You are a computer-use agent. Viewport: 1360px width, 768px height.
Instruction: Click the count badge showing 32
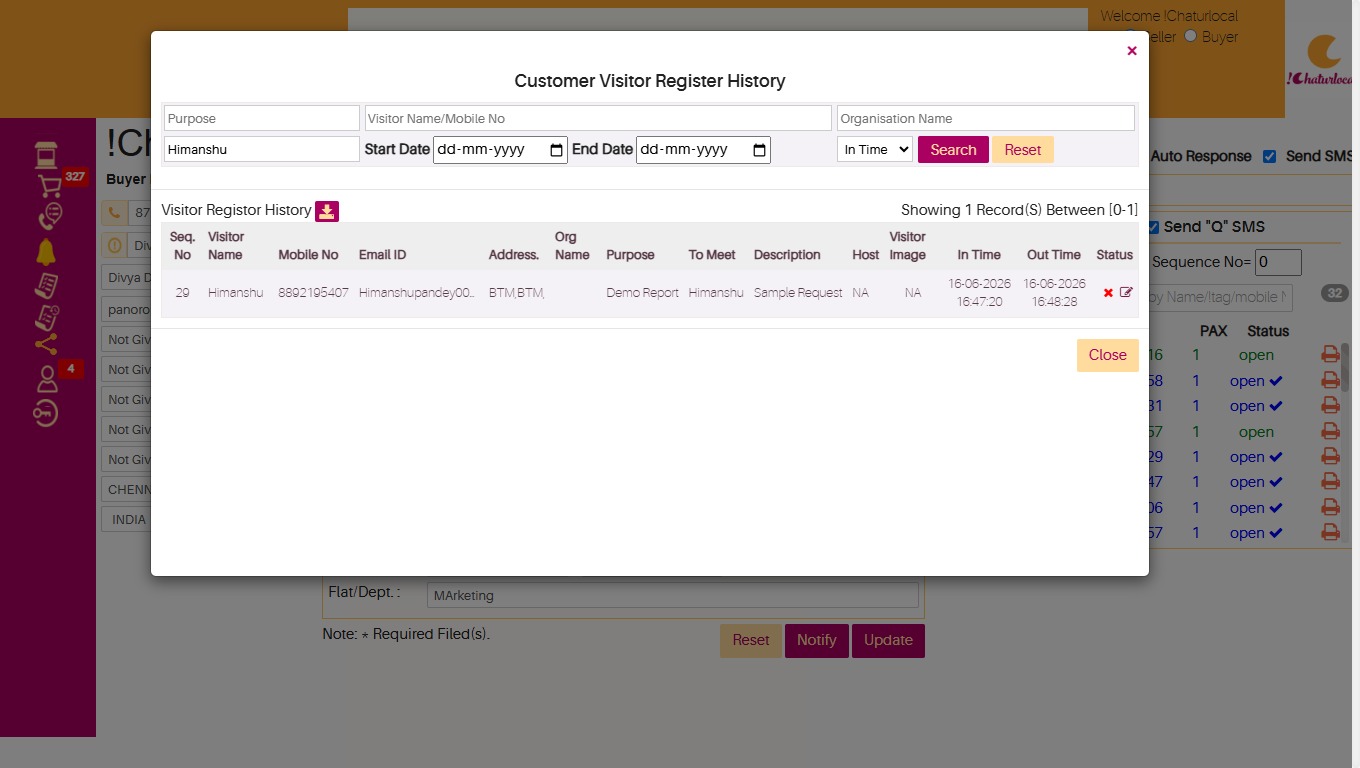(1334, 293)
